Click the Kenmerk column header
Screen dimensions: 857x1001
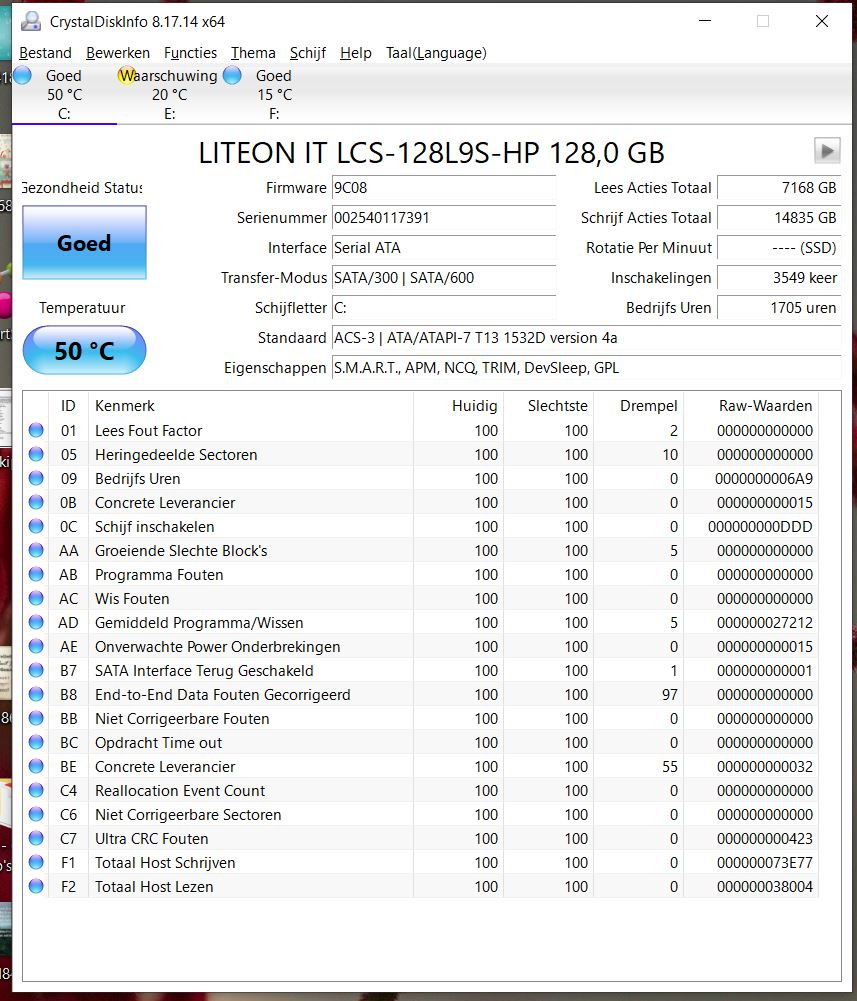pos(250,405)
